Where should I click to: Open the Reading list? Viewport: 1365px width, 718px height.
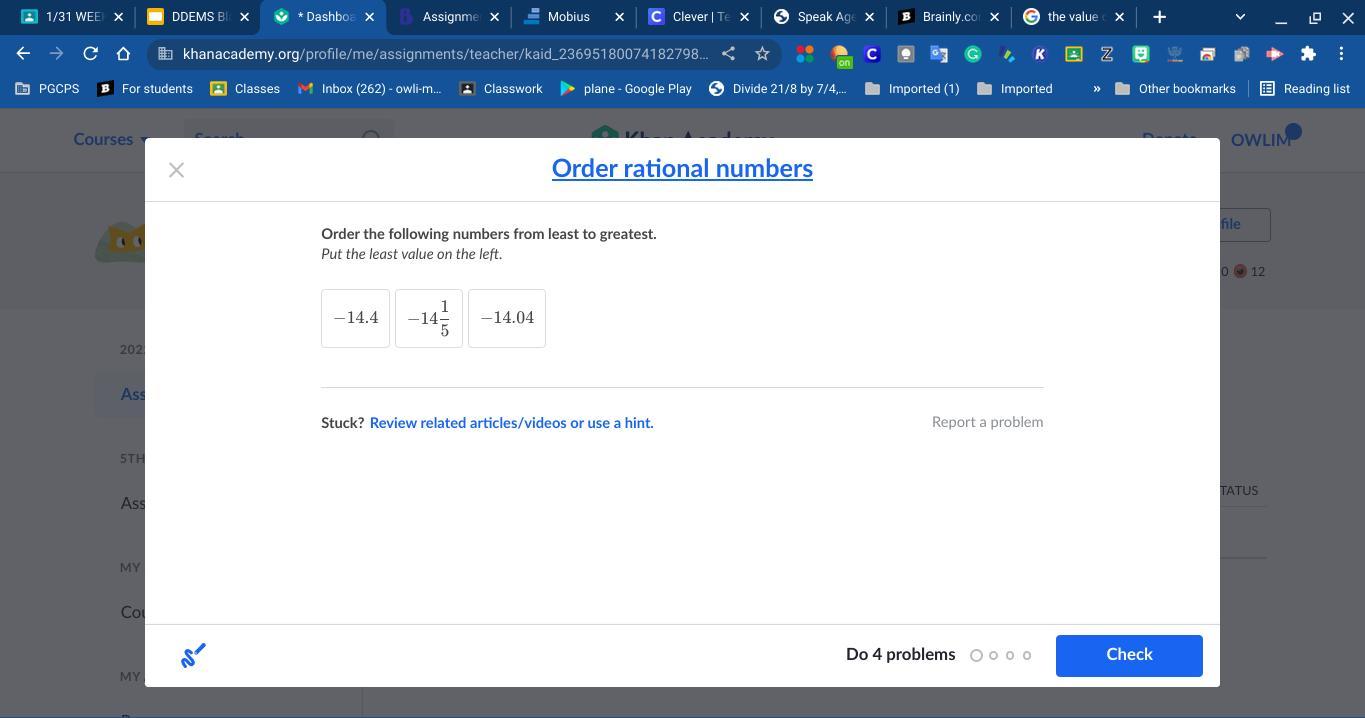click(x=1305, y=89)
